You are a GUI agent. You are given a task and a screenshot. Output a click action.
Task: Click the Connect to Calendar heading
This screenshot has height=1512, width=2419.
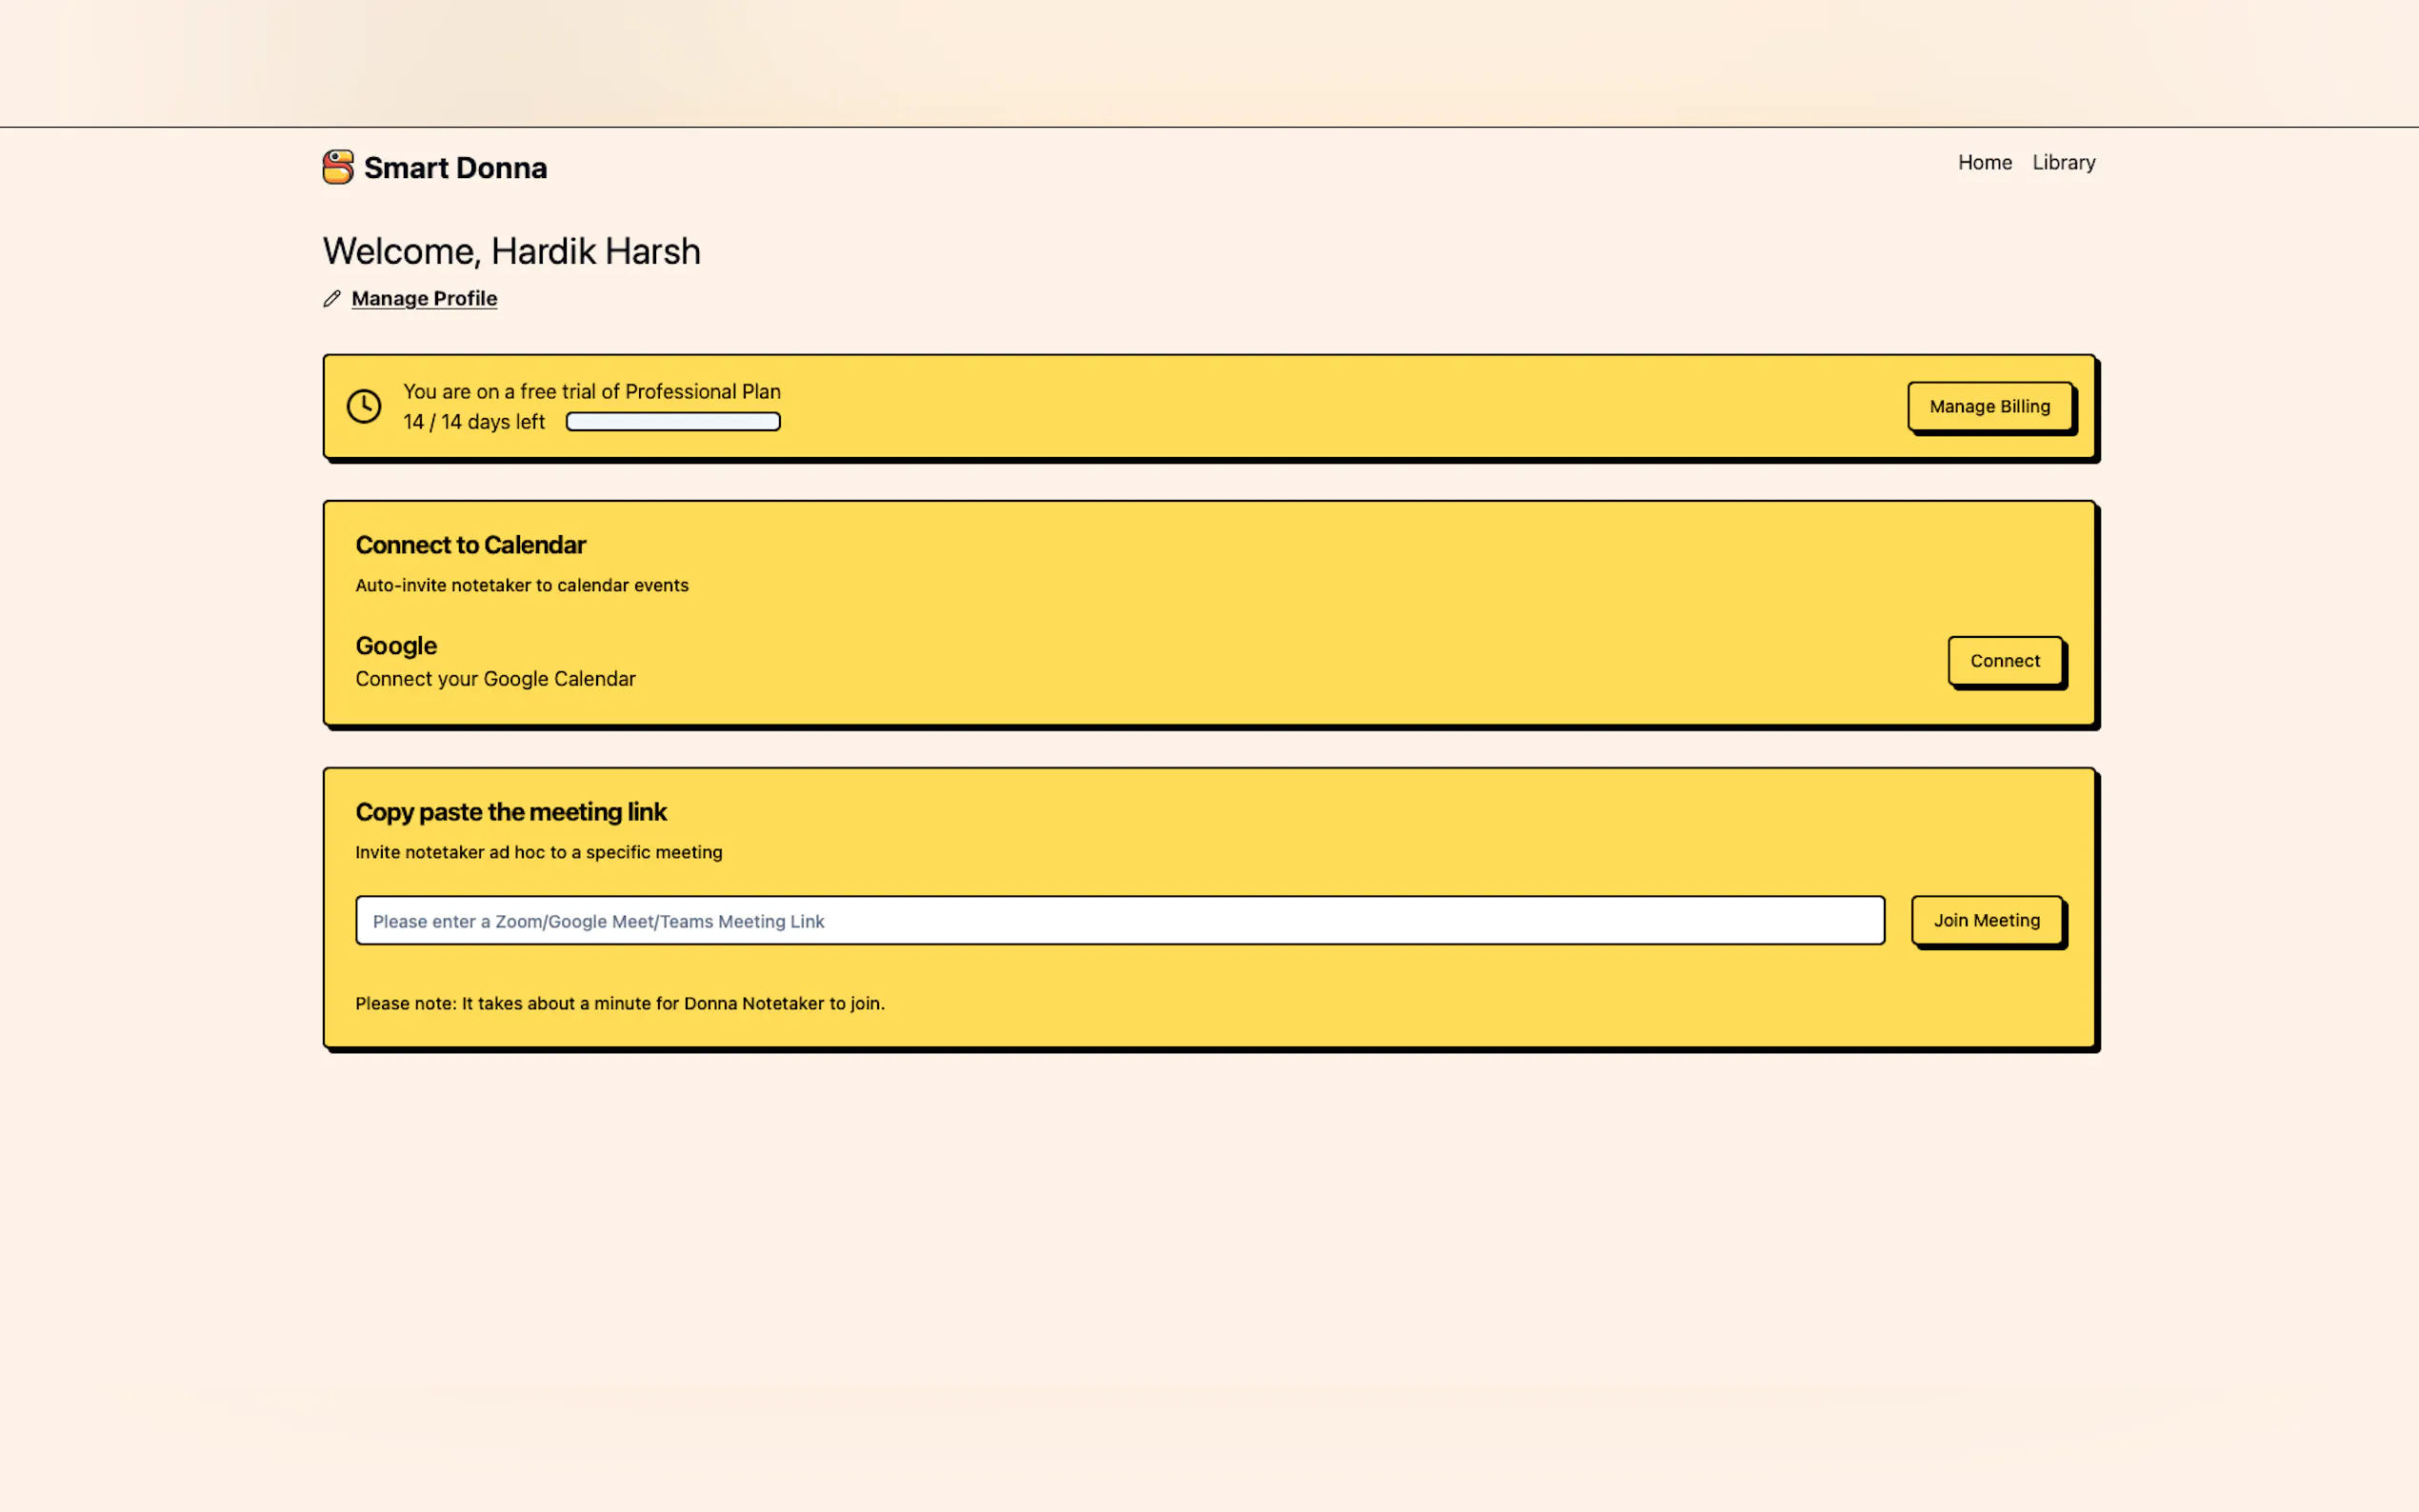[470, 545]
